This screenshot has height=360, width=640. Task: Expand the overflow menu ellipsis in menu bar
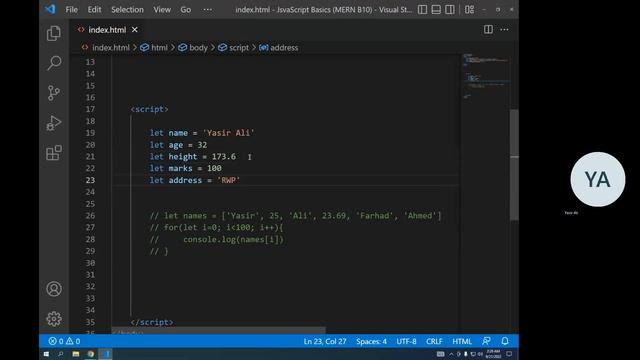[x=207, y=9]
